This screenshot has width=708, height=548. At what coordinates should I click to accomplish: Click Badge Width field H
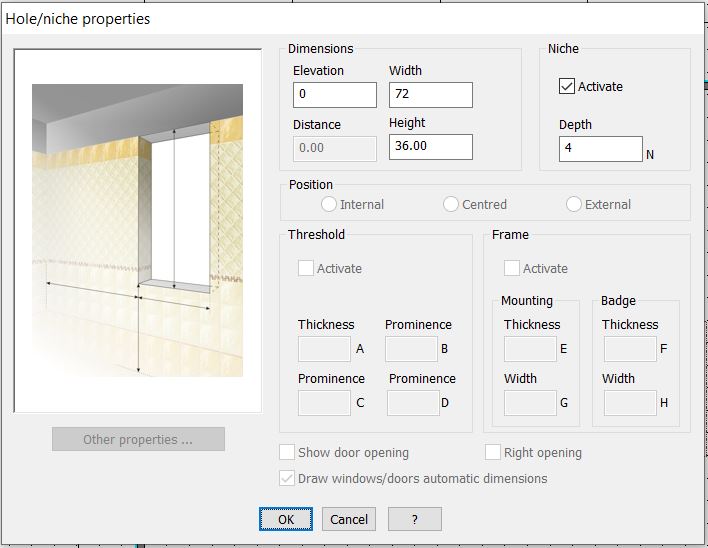[x=630, y=403]
